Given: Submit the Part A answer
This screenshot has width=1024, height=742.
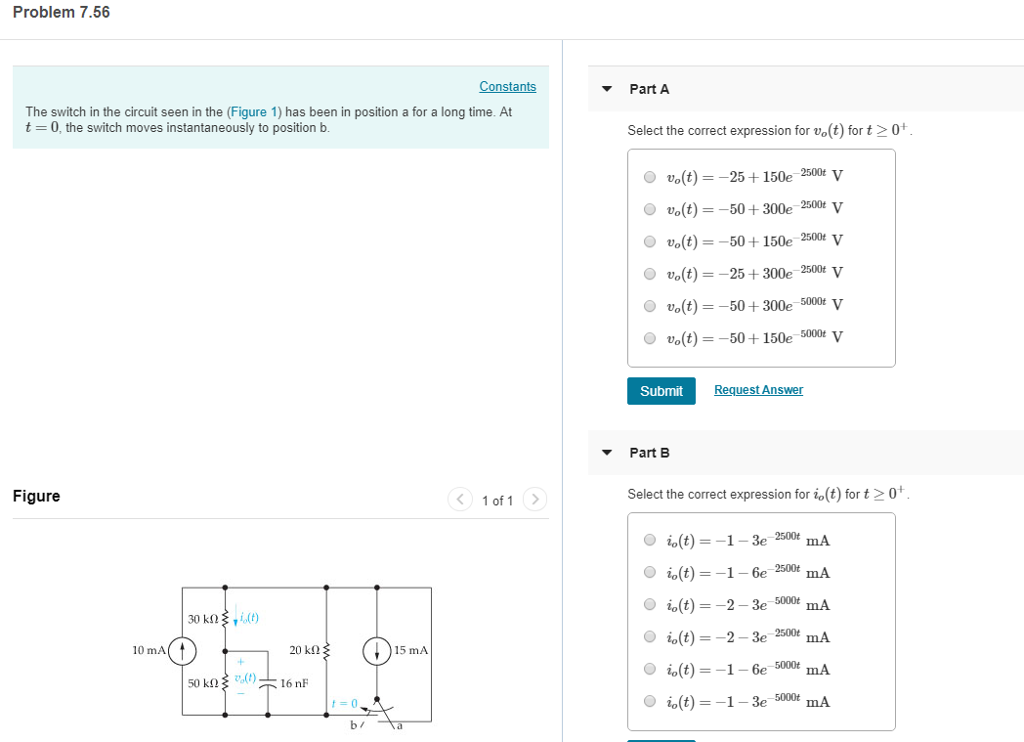Looking at the screenshot, I should pyautogui.click(x=661, y=390).
